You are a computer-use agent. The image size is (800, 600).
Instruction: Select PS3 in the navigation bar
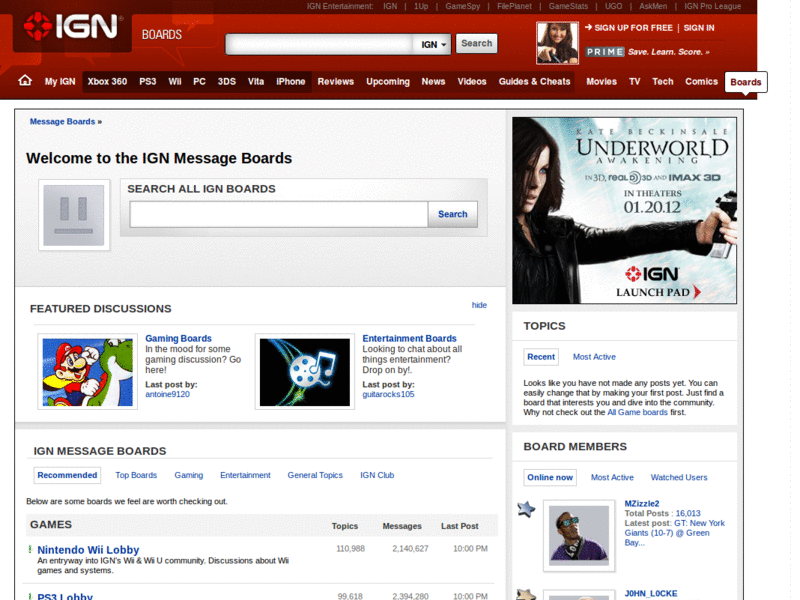pos(147,82)
